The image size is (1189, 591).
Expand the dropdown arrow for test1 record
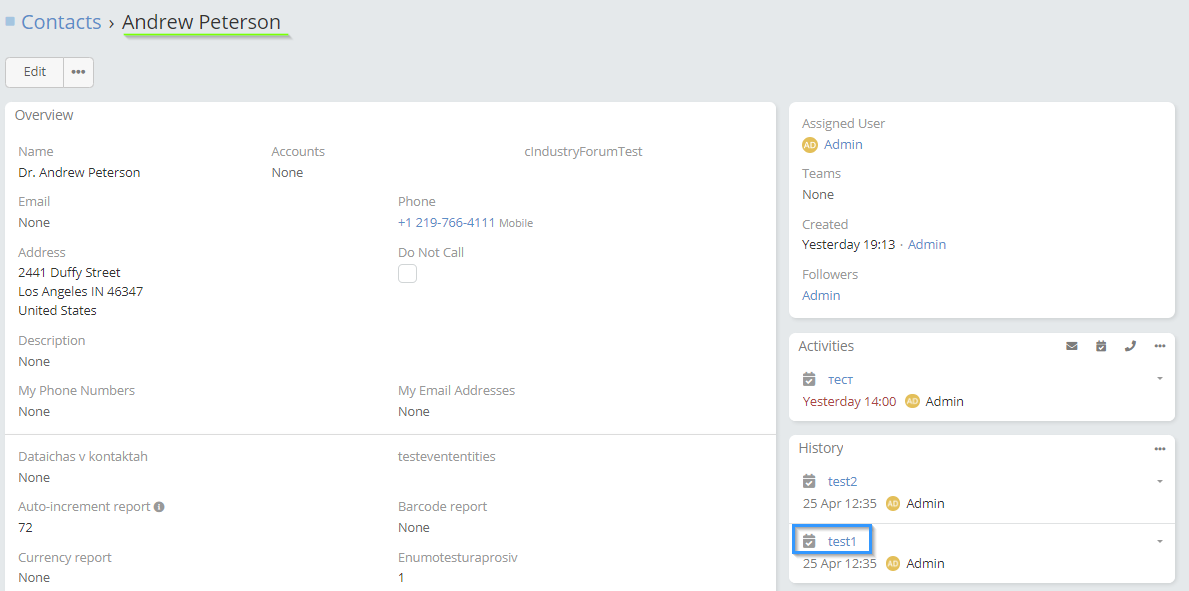(1159, 542)
